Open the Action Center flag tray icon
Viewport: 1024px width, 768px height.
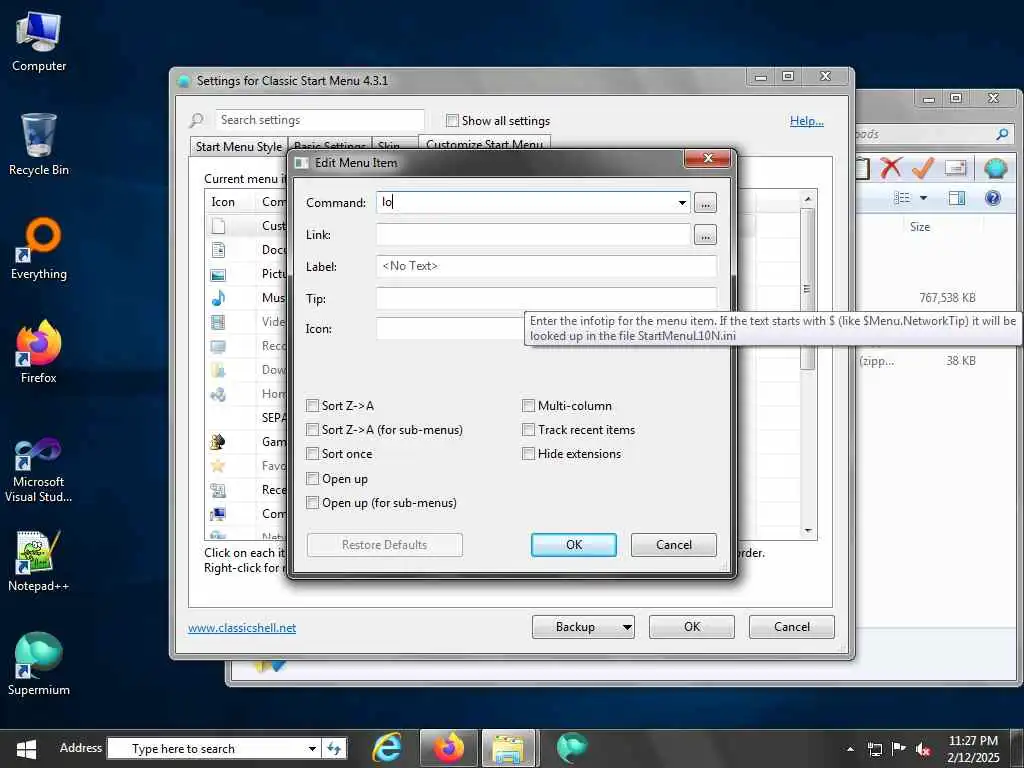tap(899, 749)
